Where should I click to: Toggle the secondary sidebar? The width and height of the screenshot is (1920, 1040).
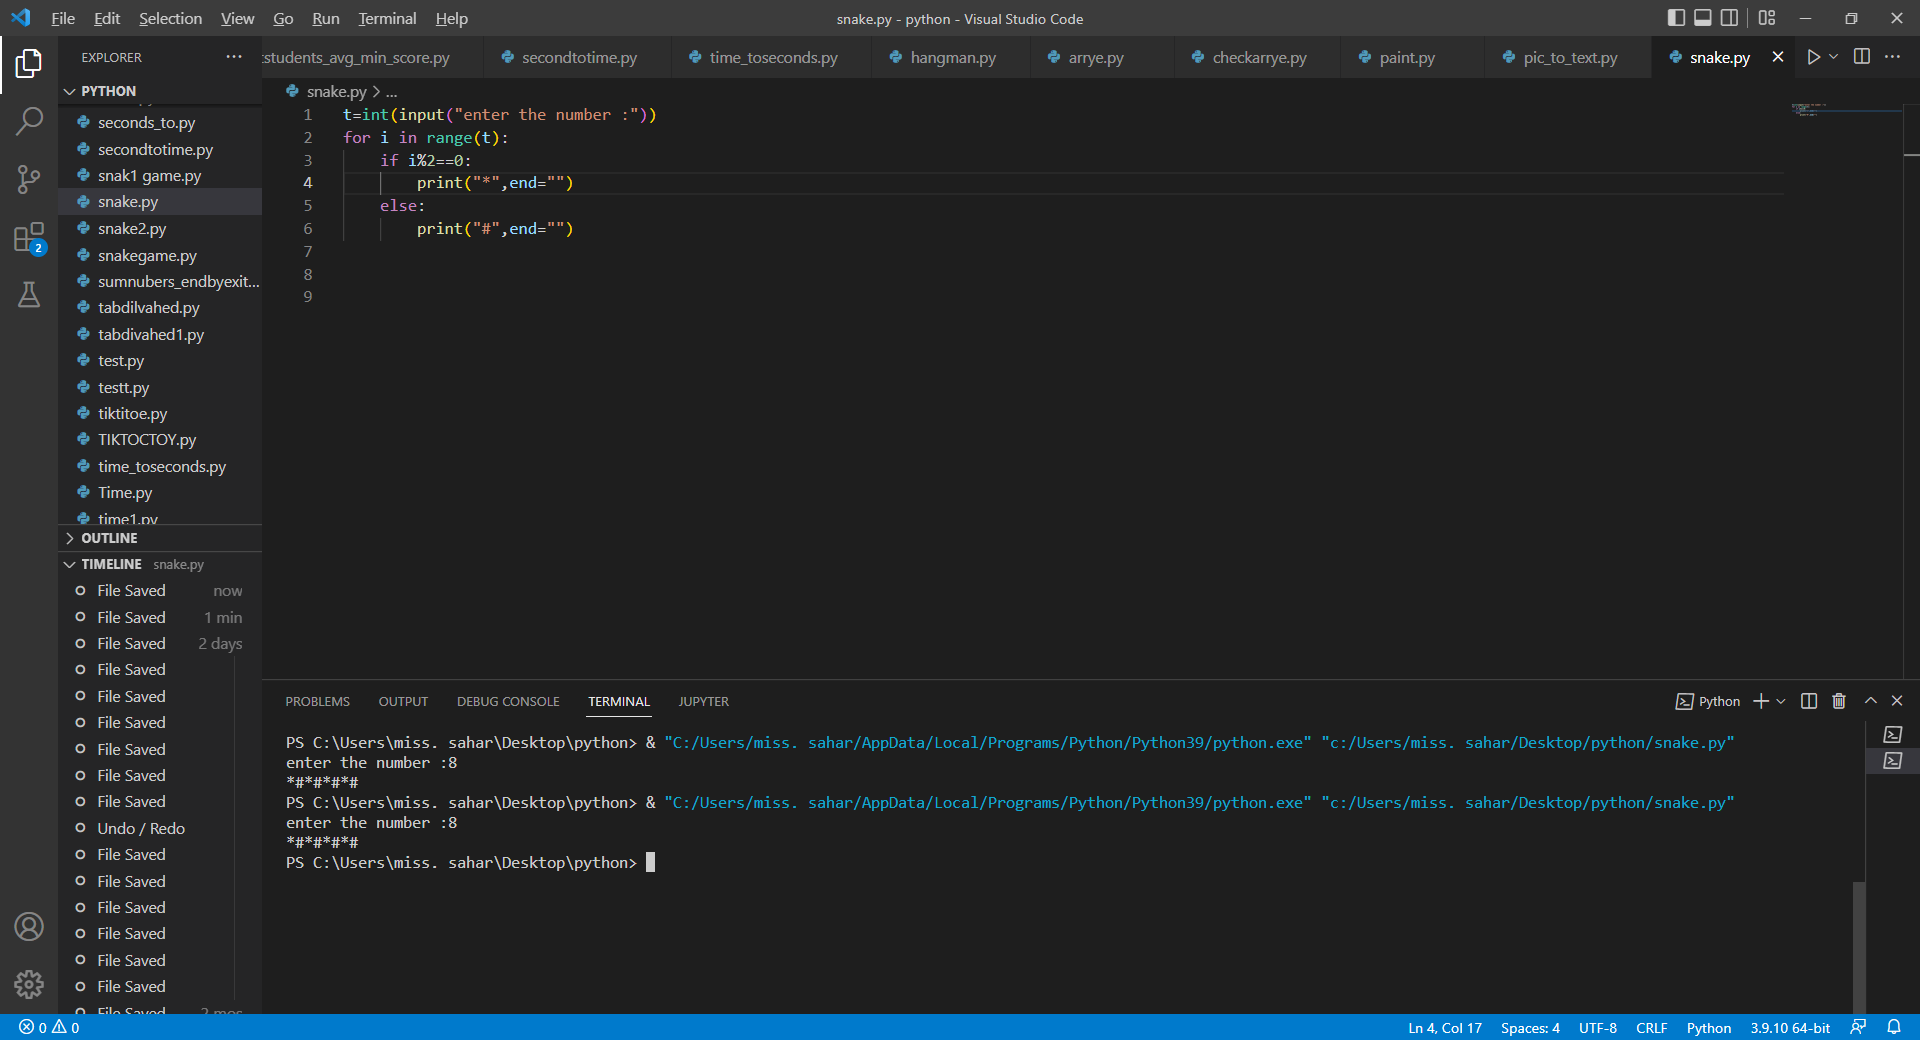coord(1729,17)
